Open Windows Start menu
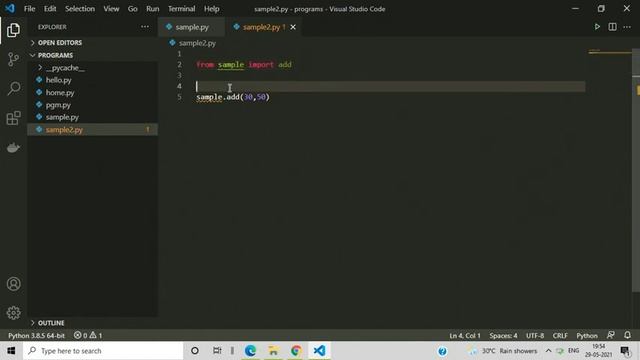 11,351
